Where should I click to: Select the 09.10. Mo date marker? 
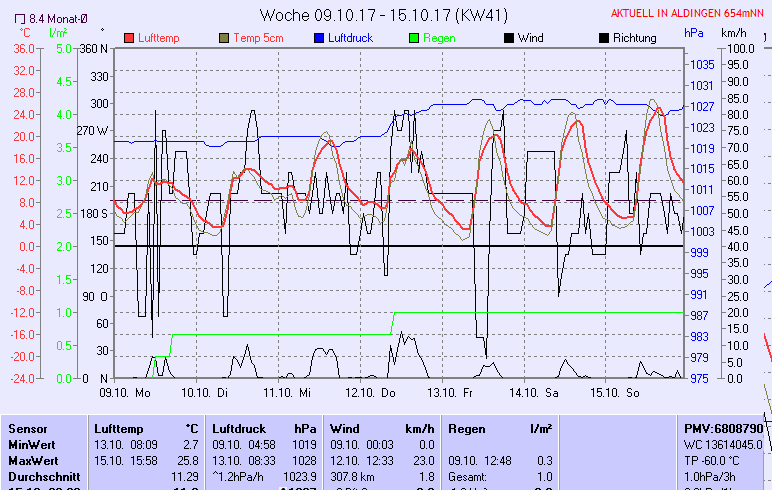point(133,393)
